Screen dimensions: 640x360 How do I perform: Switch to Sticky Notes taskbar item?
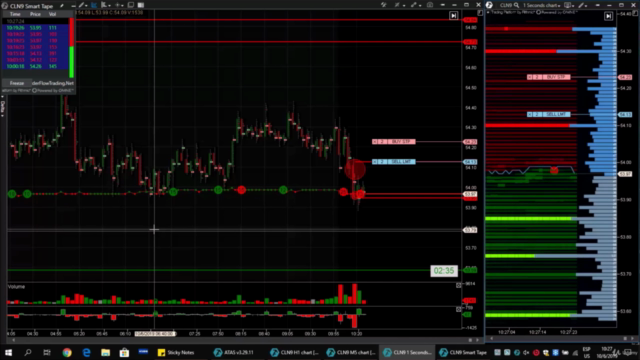pos(176,352)
